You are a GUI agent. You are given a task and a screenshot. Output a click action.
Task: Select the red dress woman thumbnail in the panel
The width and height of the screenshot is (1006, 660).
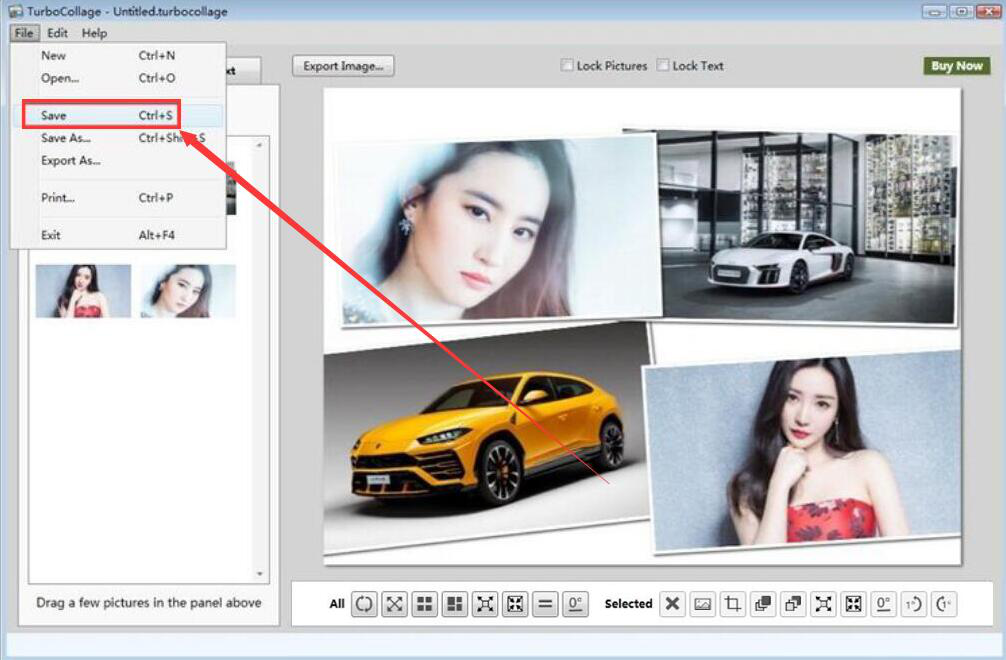(x=83, y=291)
